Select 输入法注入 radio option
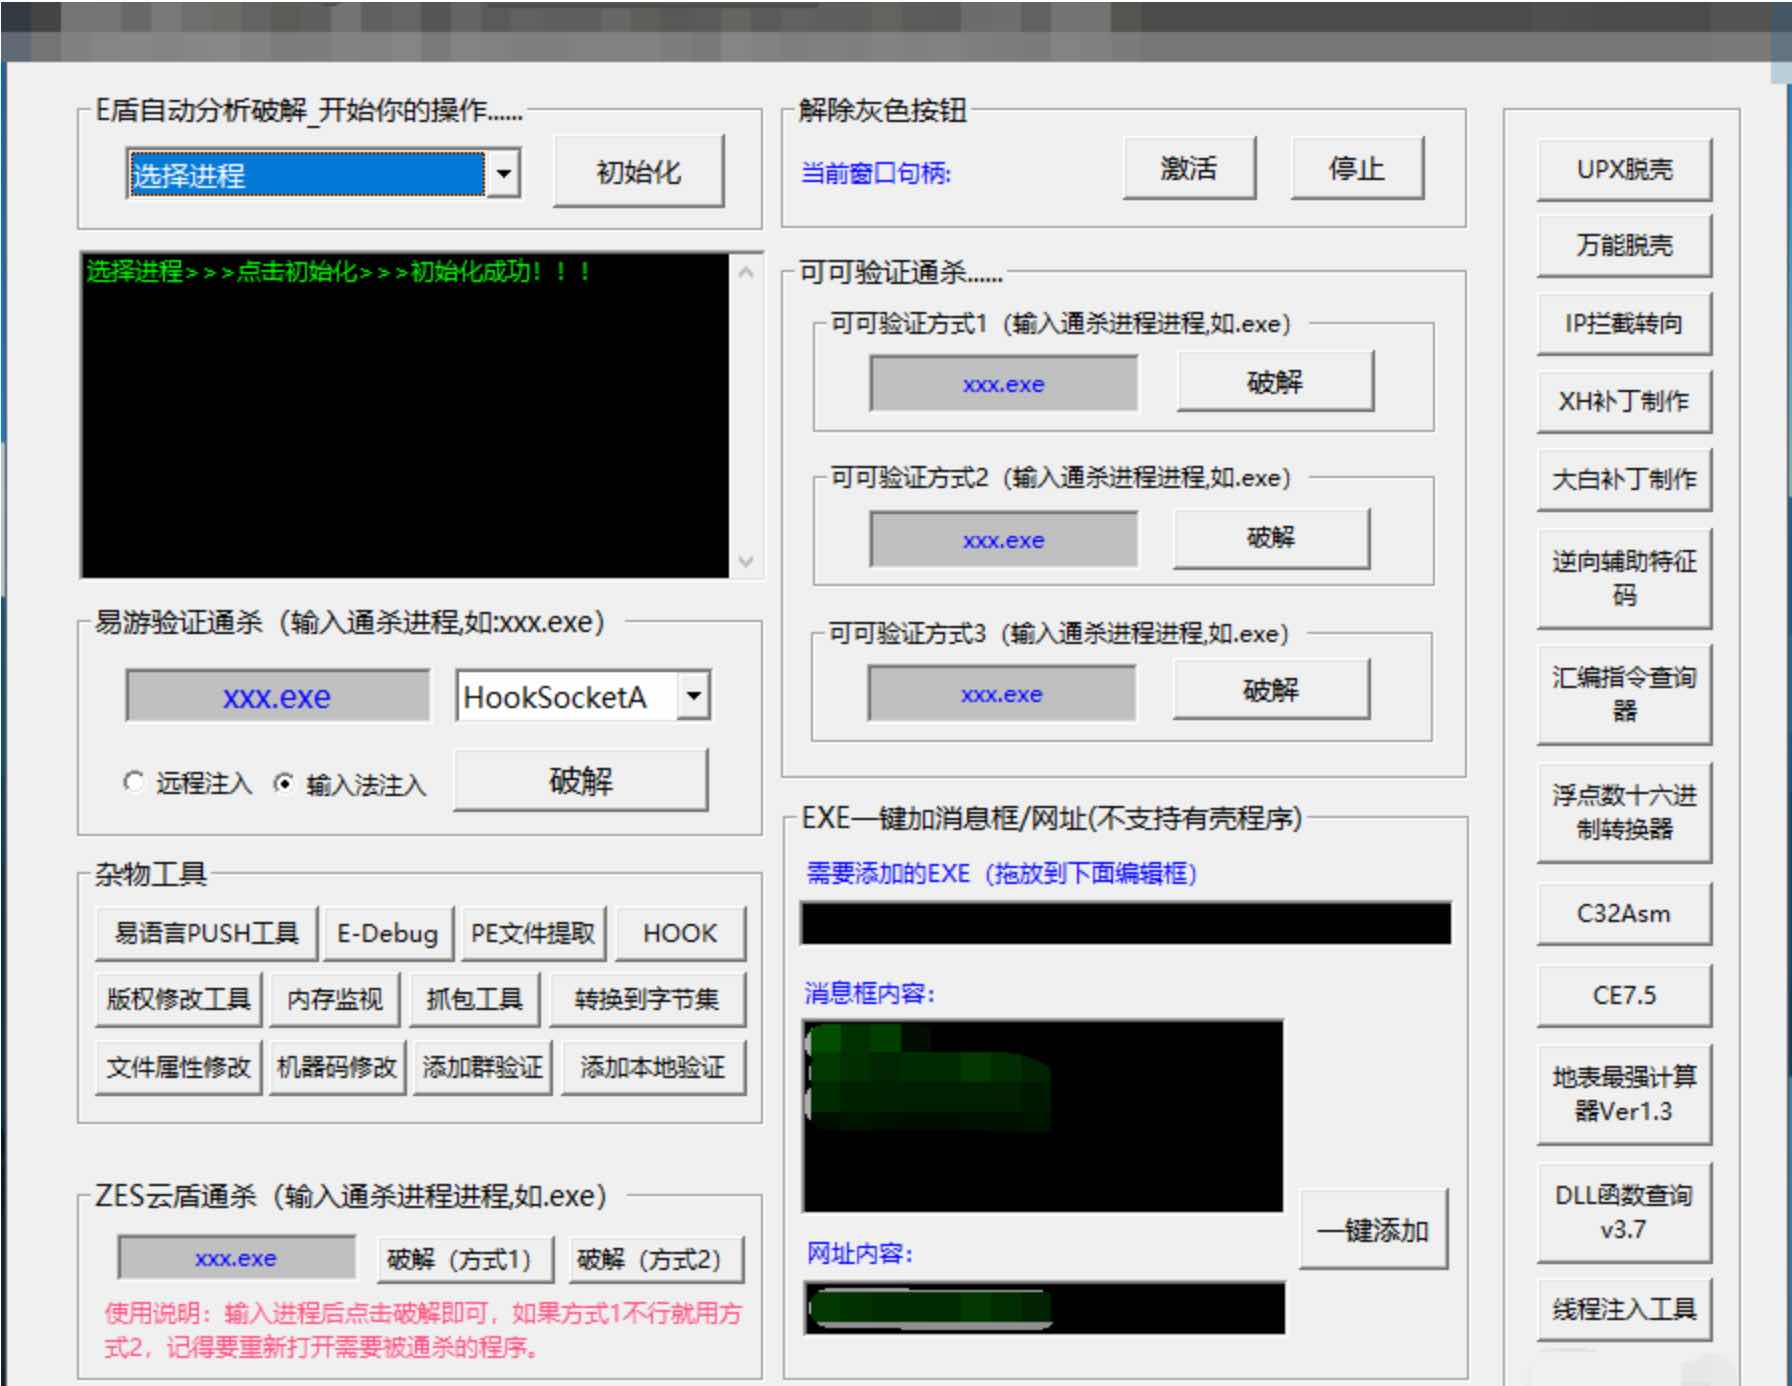Viewport: 1792px width, 1386px height. click(x=350, y=785)
